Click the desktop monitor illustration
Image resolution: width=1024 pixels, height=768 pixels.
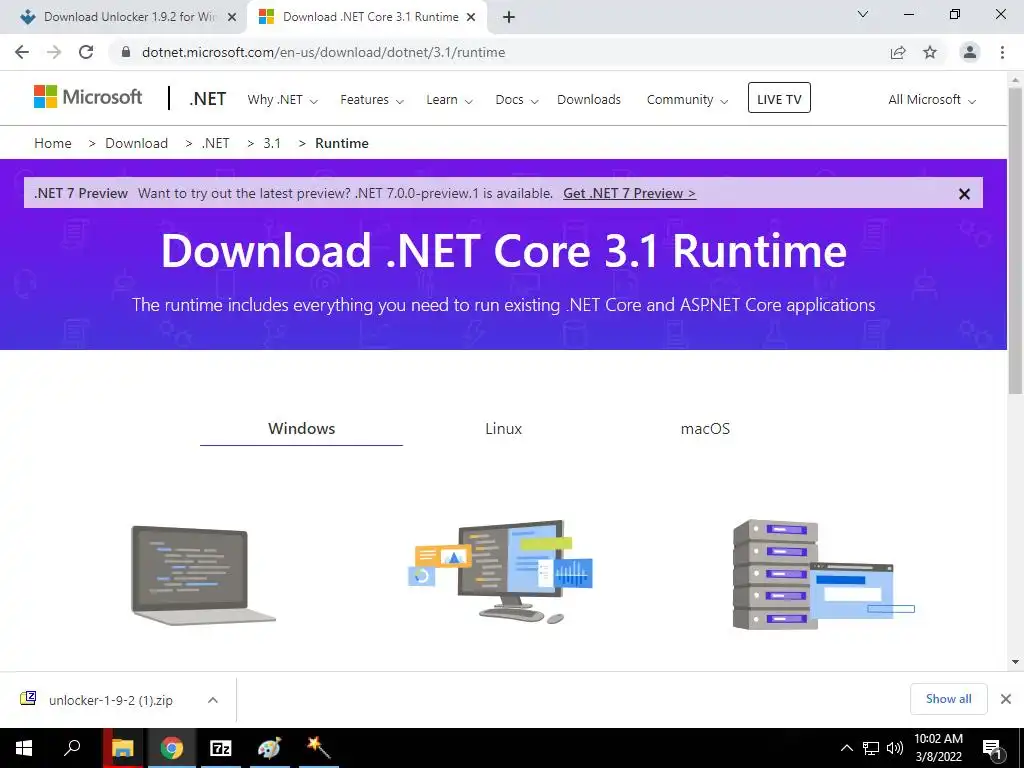[x=500, y=571]
